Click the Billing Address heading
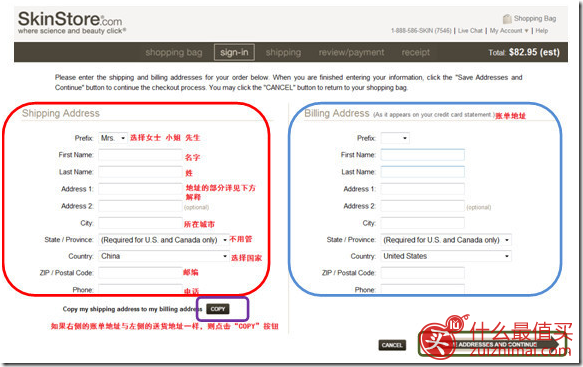The image size is (583, 367). pos(337,113)
